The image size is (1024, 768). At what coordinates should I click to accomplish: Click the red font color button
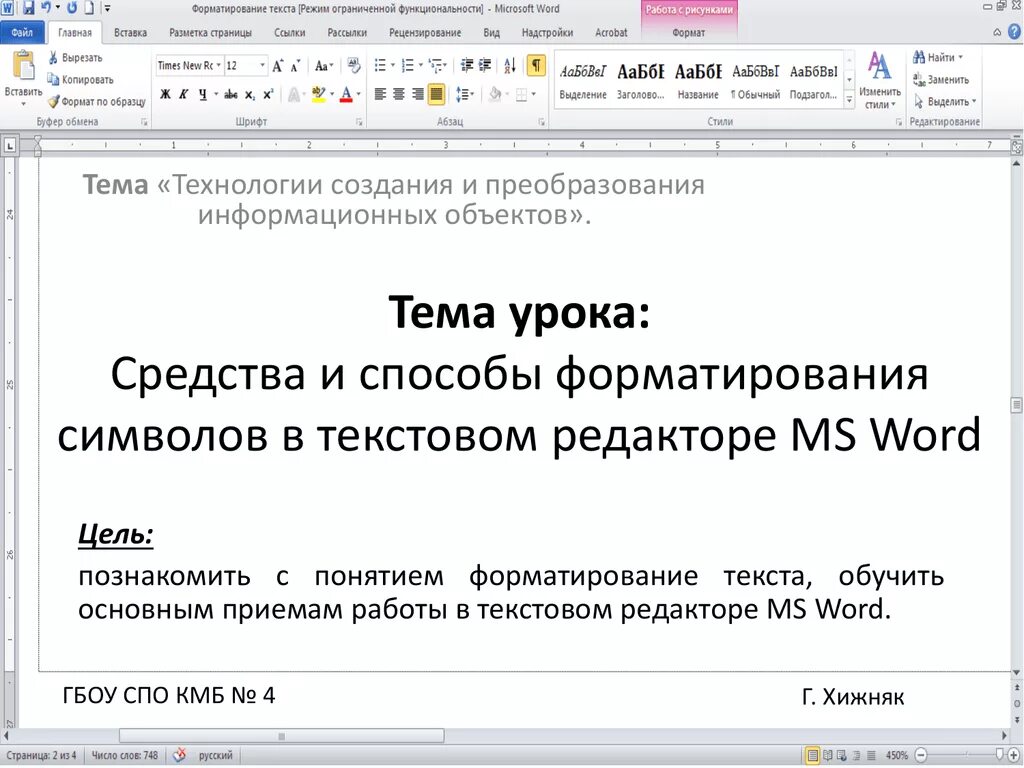point(347,95)
